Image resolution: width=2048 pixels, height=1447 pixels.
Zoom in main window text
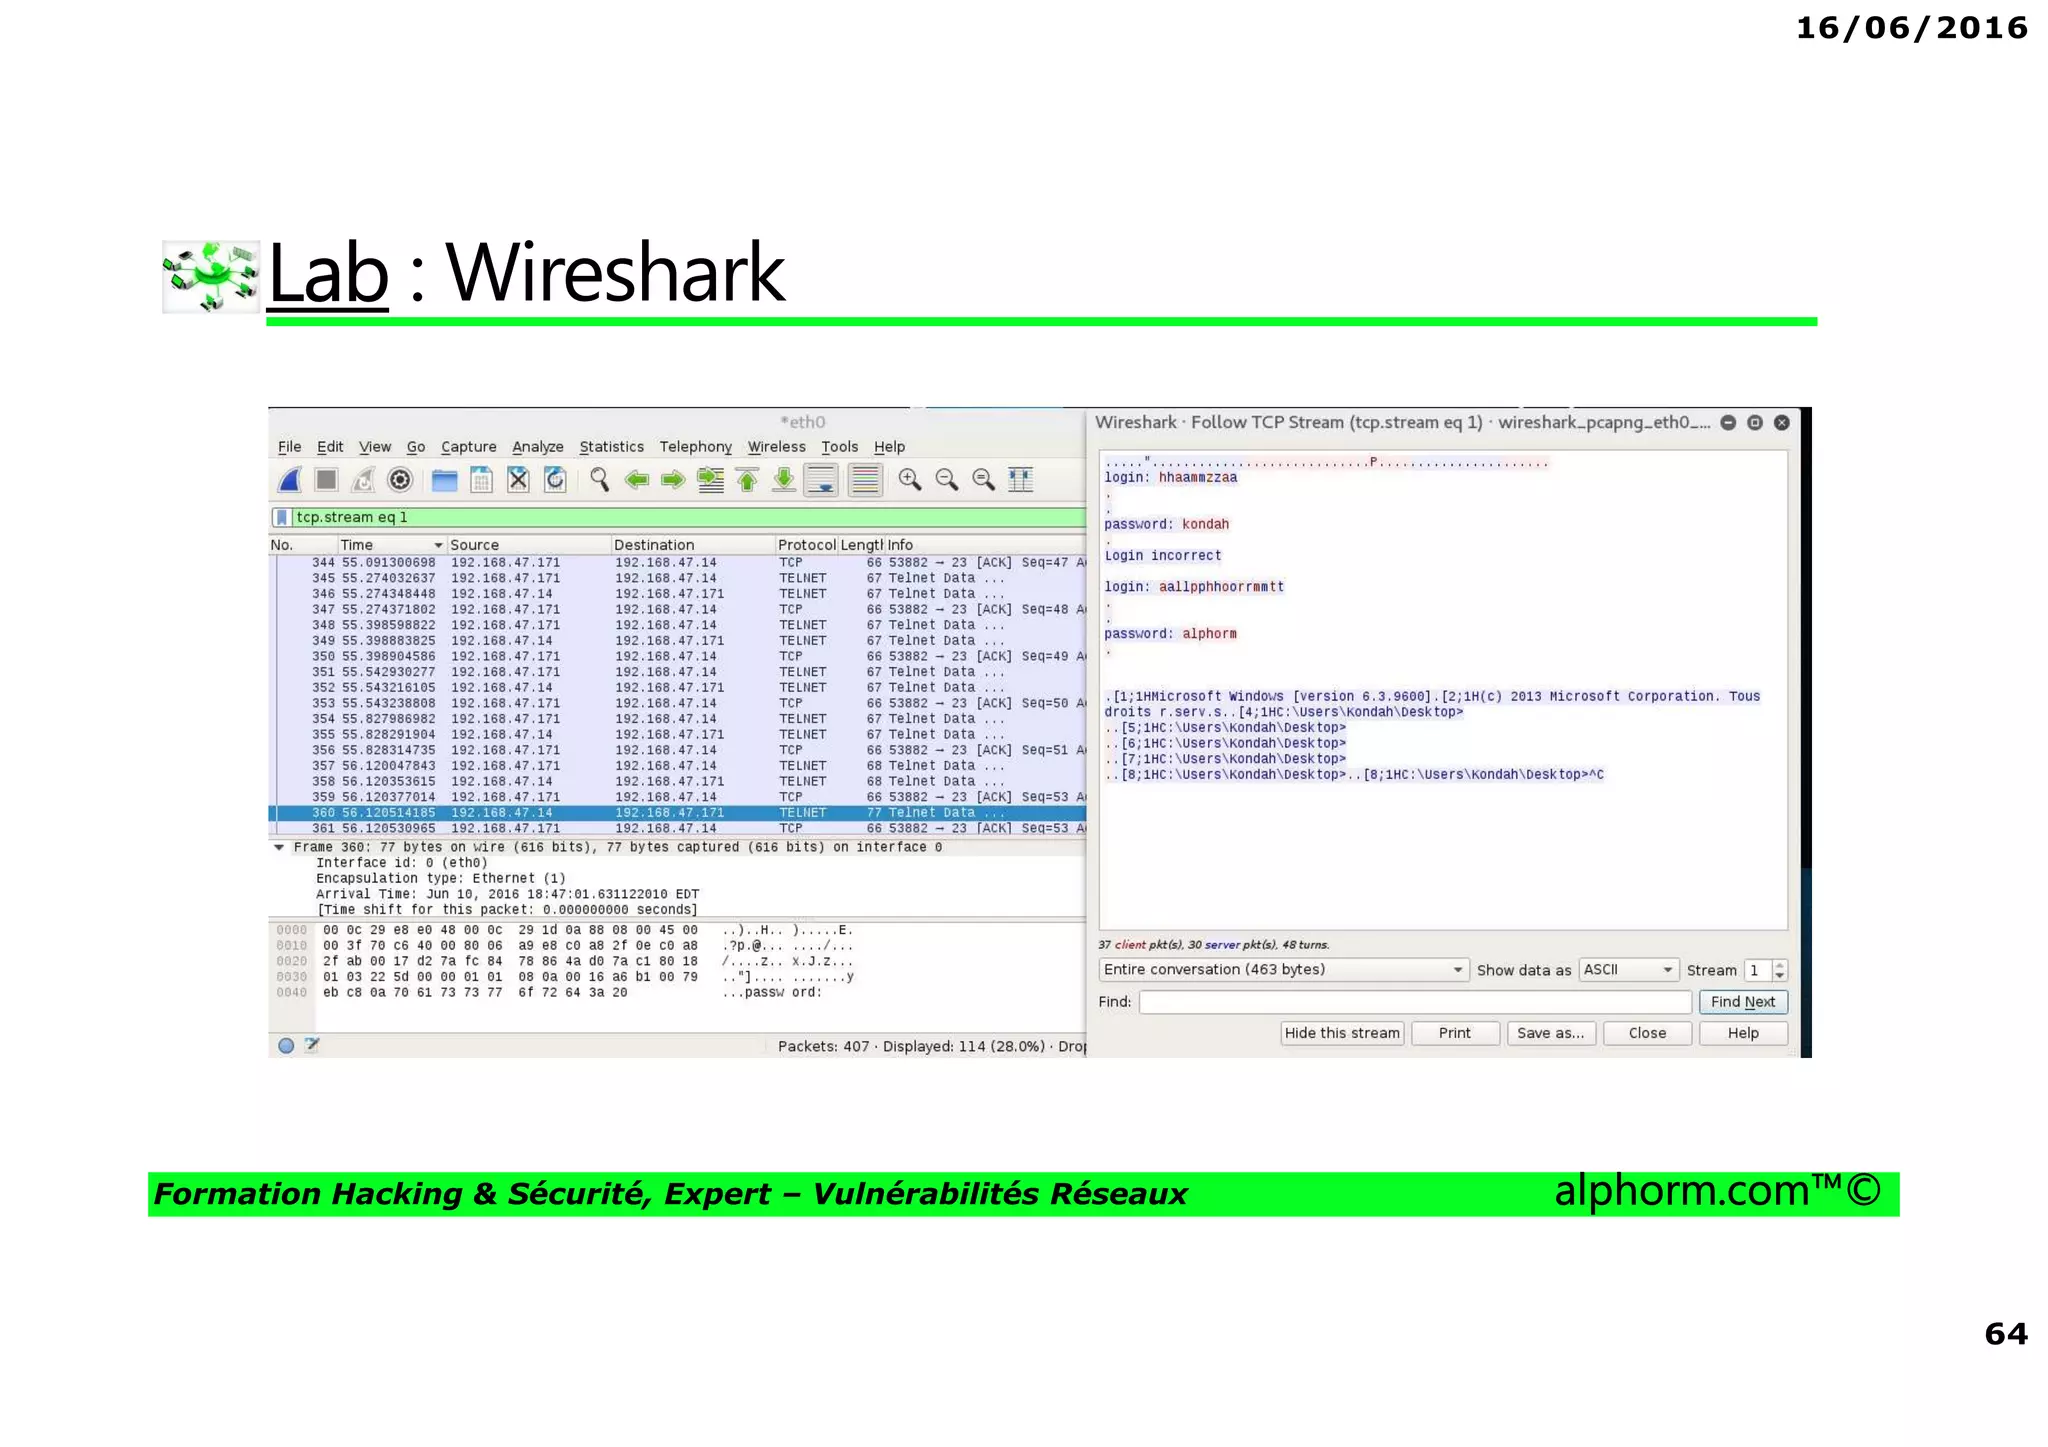pos(909,480)
